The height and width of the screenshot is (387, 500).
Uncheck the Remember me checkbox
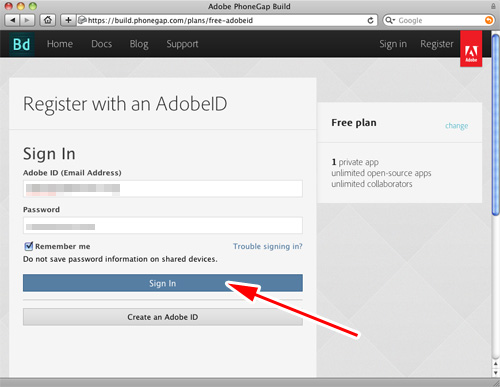[x=29, y=246]
